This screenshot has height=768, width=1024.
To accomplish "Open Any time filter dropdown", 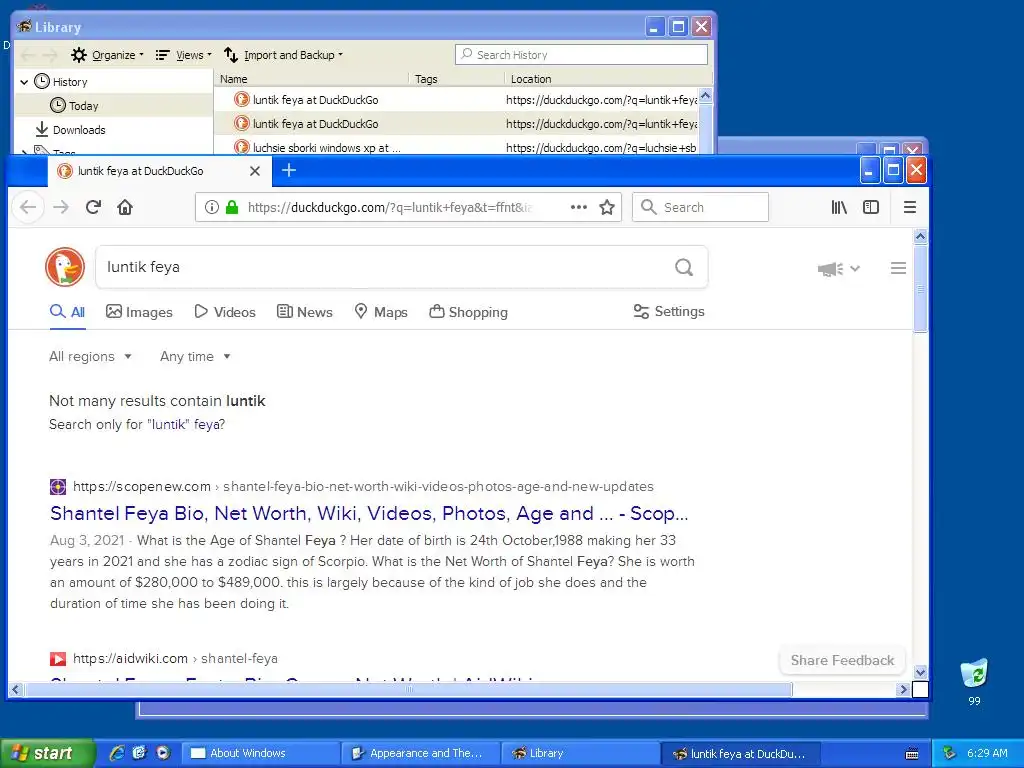I will pyautogui.click(x=195, y=357).
